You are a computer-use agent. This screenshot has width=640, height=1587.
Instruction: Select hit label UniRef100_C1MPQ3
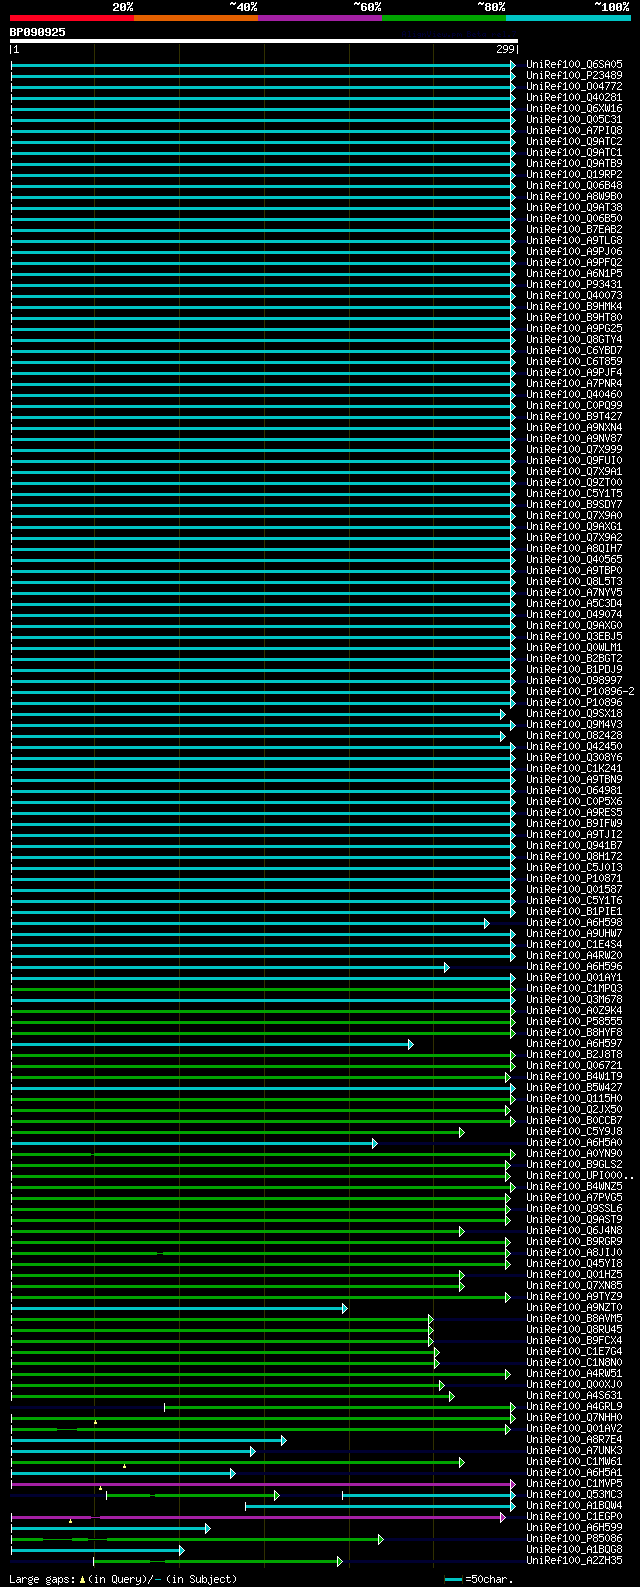tap(574, 988)
